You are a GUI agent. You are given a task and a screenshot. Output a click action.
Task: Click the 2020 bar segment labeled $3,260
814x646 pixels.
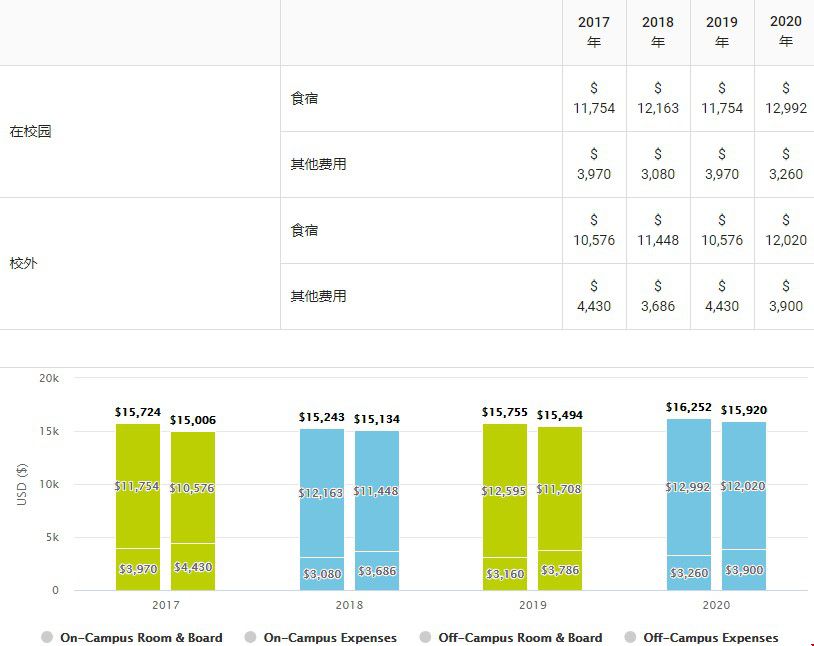coord(689,573)
